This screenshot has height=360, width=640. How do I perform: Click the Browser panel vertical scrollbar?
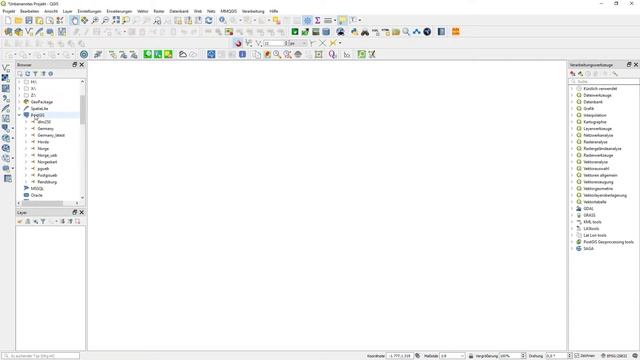pyautogui.click(x=83, y=109)
